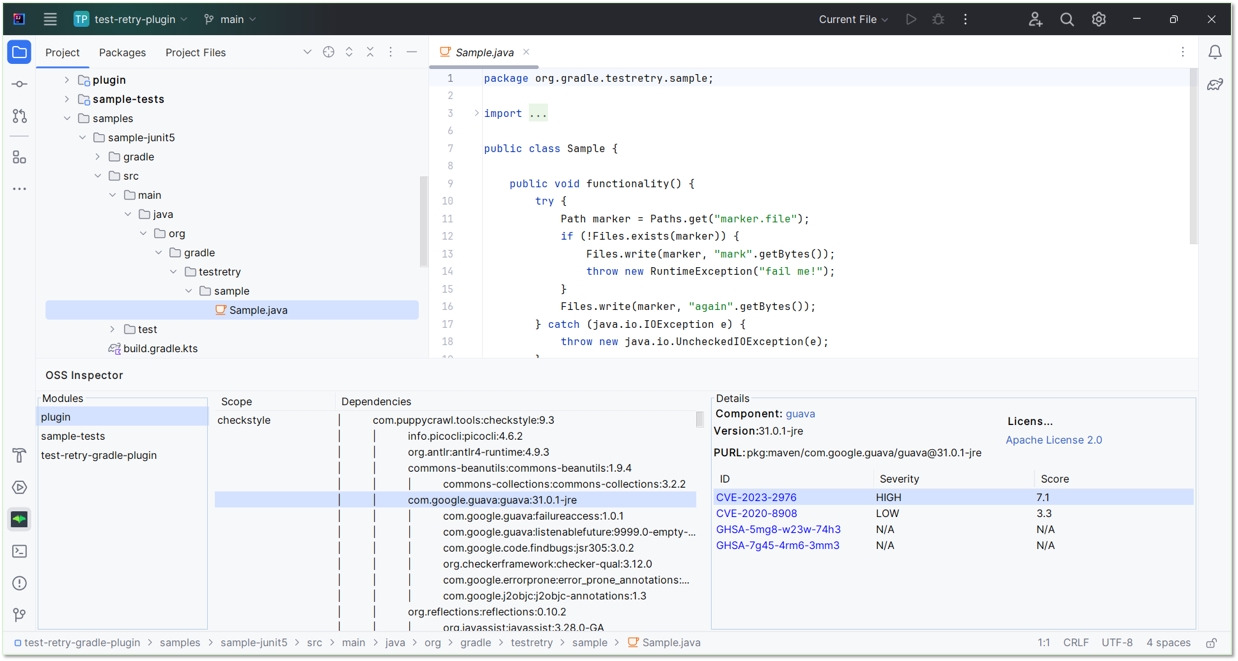
Task: Open Current File run configuration dropdown
Action: coord(853,19)
